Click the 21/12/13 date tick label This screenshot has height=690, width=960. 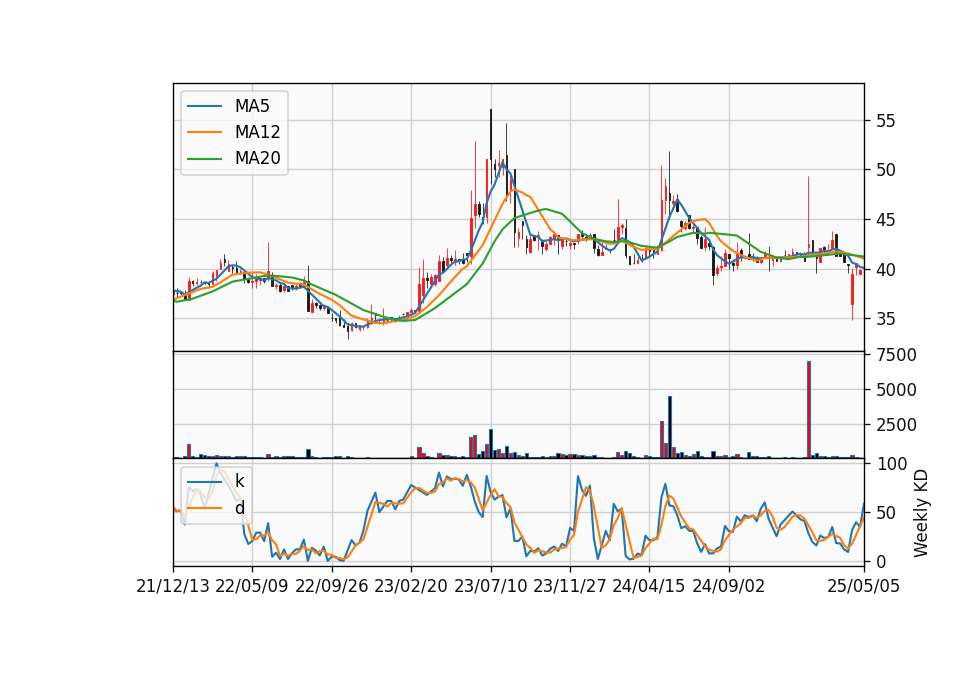(x=173, y=586)
